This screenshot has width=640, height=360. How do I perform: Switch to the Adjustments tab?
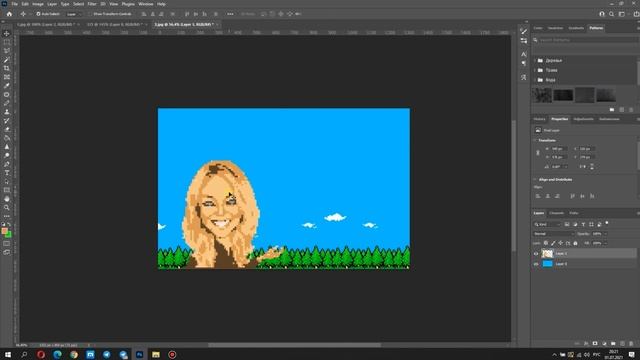pyautogui.click(x=583, y=119)
